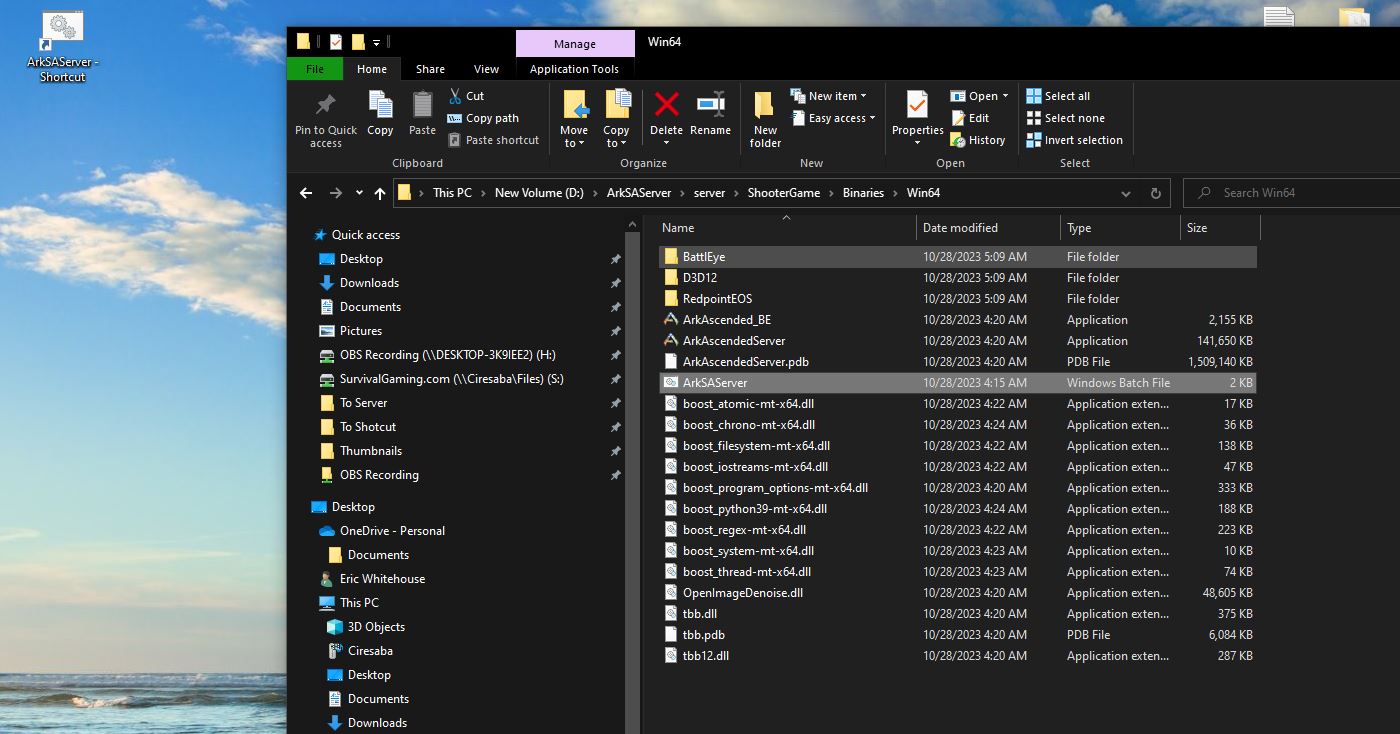Select the ArkAscendedServer.pdb file

pos(957,362)
